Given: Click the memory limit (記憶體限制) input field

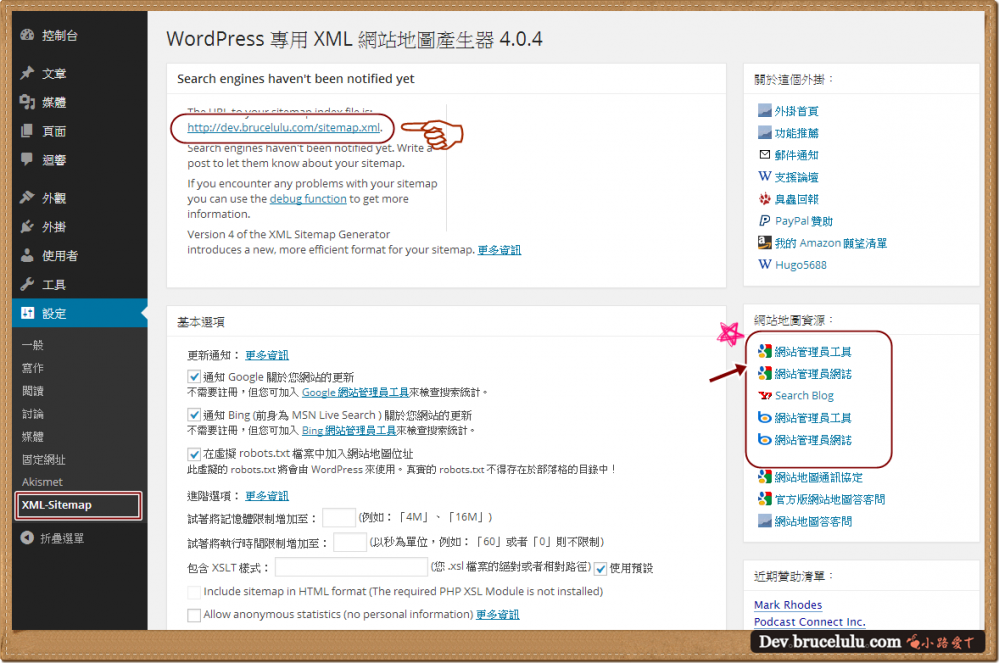Looking at the screenshot, I should 339,518.
